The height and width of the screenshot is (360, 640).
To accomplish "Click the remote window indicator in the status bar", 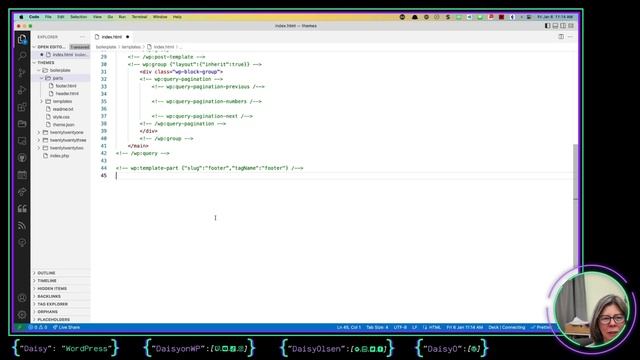I will (19, 327).
